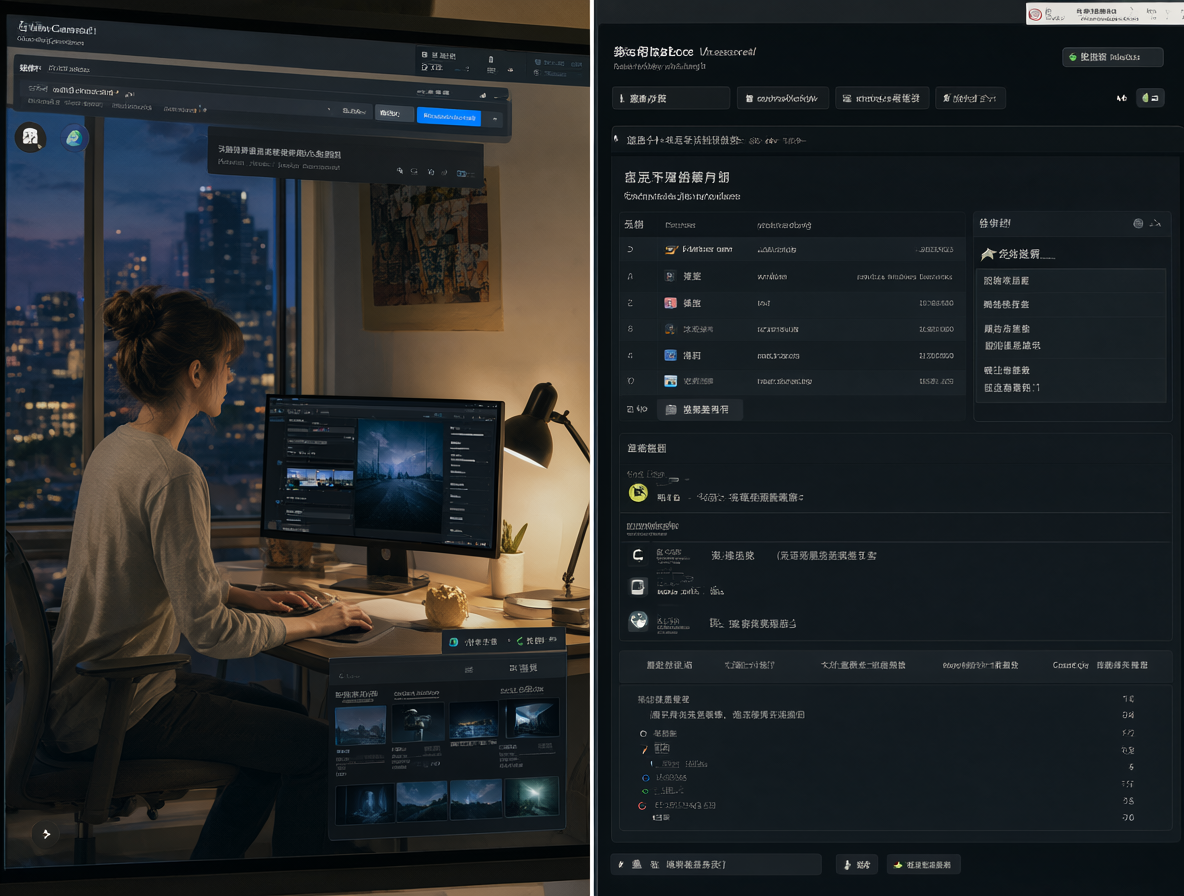1184x896 pixels.
Task: Select the second tab with the small square icon
Action: click(782, 98)
